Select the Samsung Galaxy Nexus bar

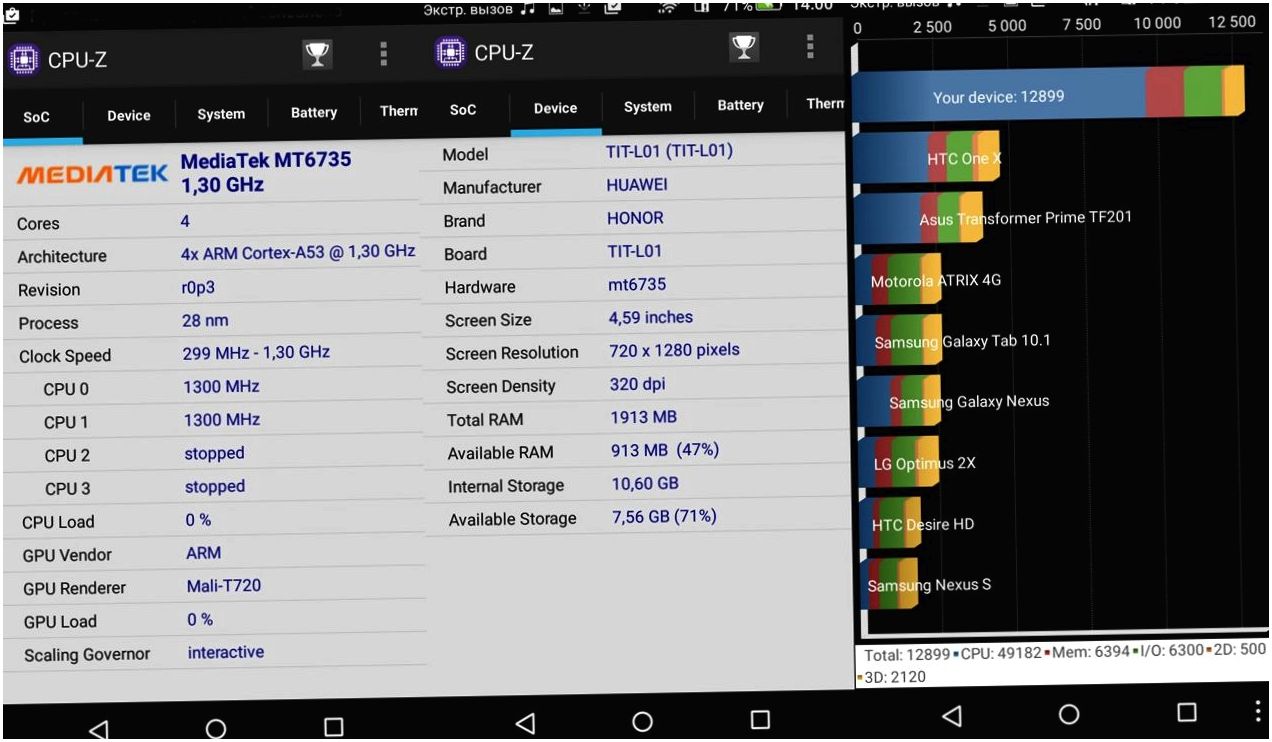pos(900,402)
